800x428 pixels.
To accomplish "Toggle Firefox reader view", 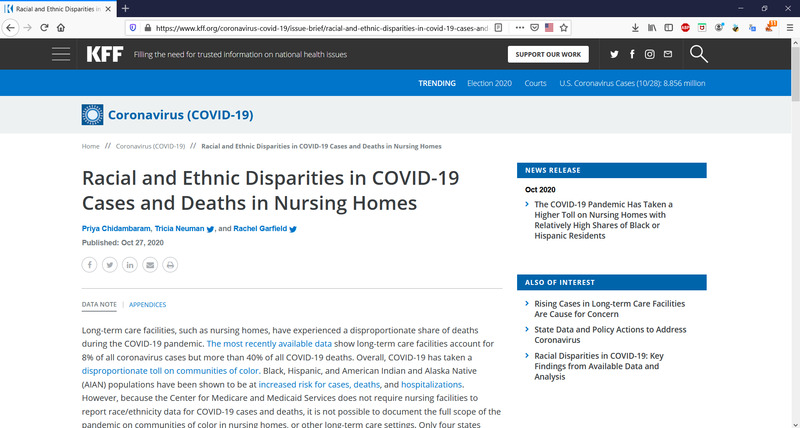I will (499, 27).
